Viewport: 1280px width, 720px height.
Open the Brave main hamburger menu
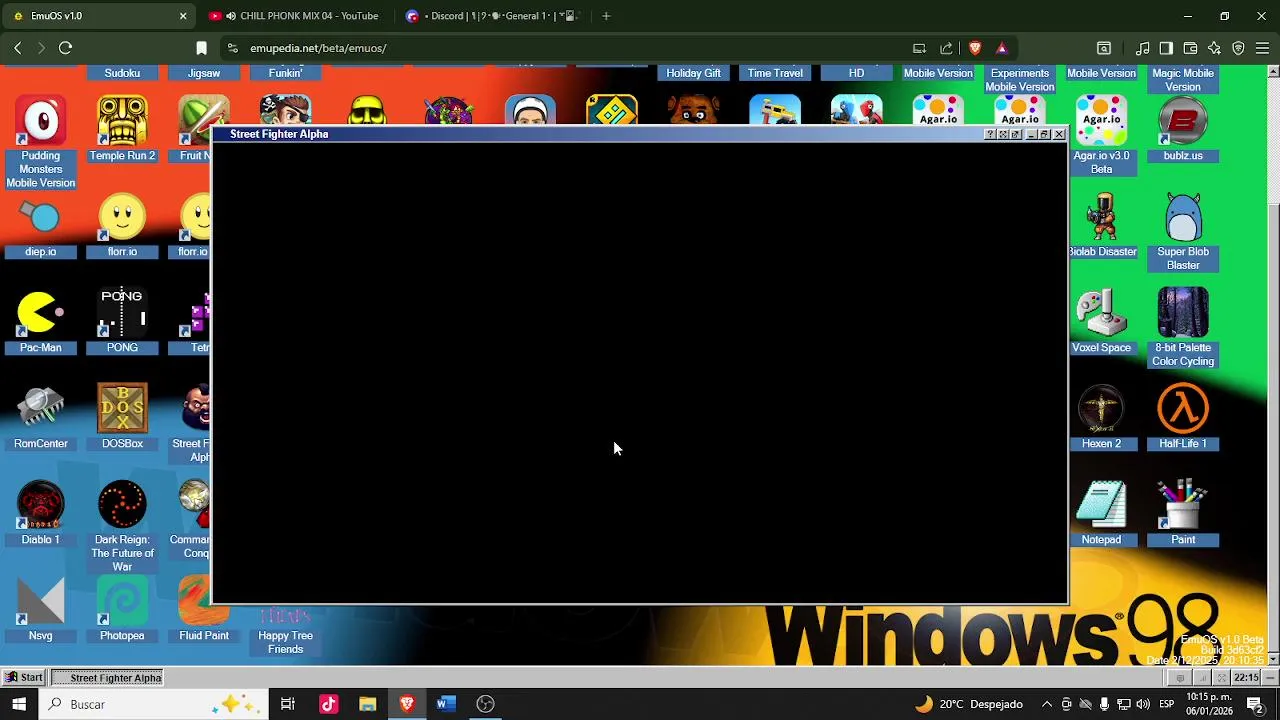(x=1262, y=48)
